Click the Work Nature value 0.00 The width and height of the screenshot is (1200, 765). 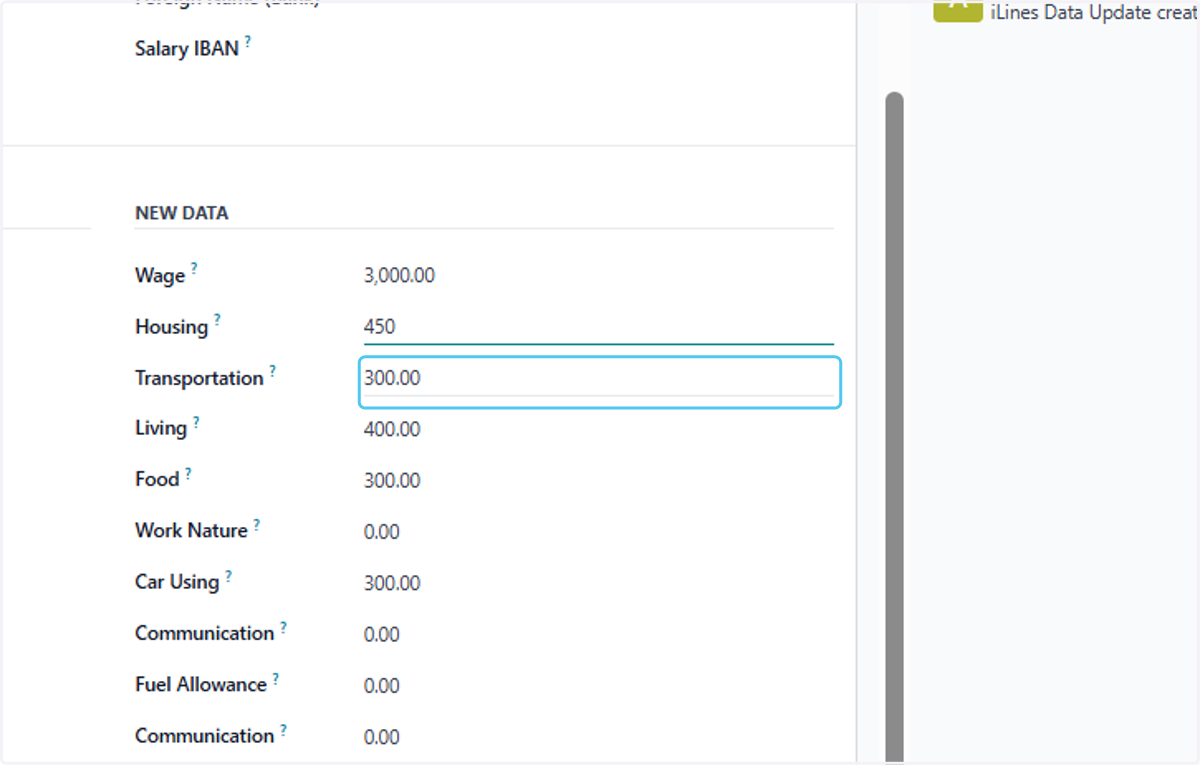(382, 532)
